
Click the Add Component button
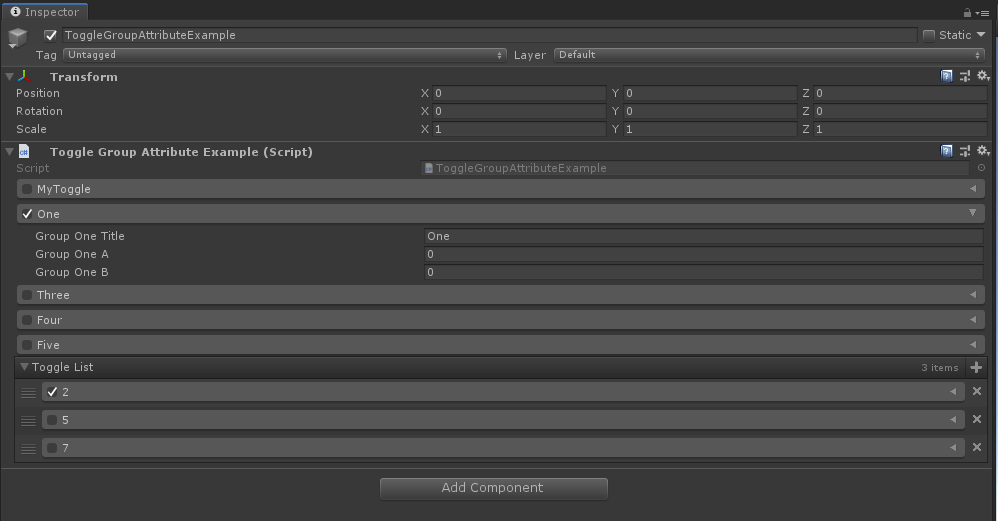(x=493, y=488)
